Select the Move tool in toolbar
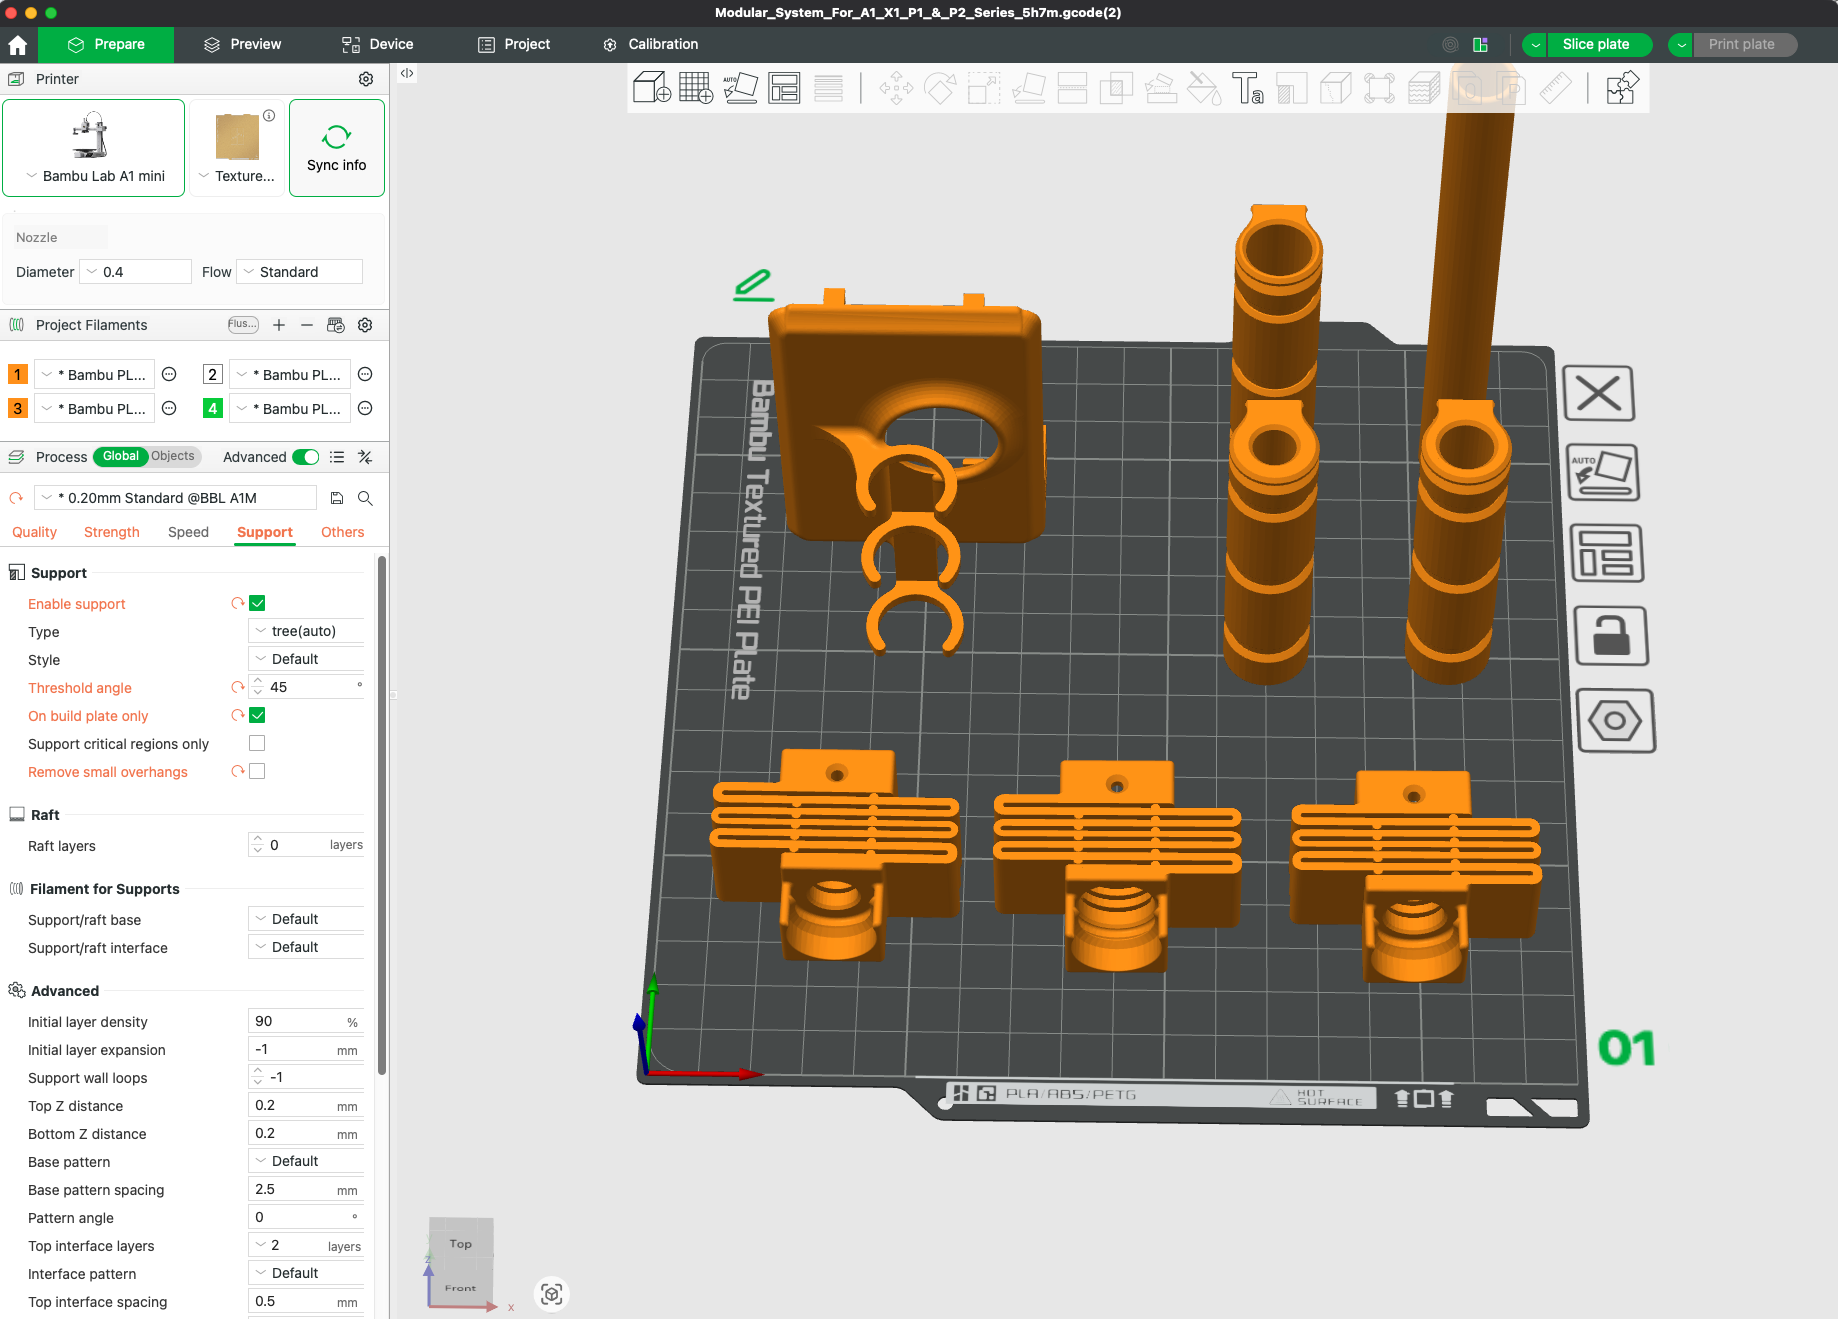1838x1319 pixels. 896,88
